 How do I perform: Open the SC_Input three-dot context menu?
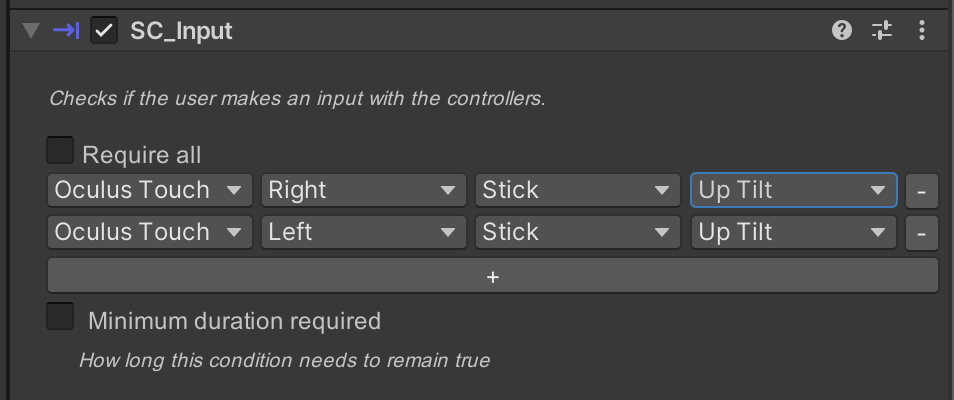click(922, 31)
